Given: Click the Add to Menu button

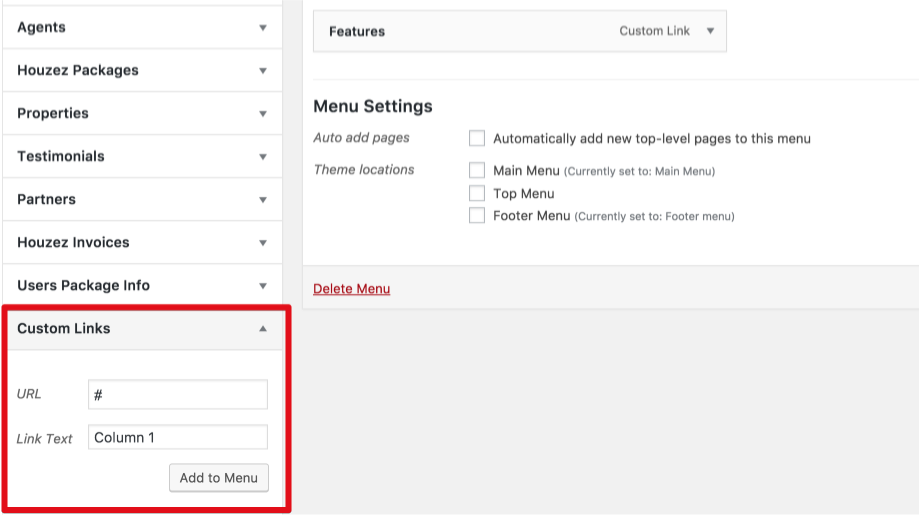Looking at the screenshot, I should pos(219,478).
